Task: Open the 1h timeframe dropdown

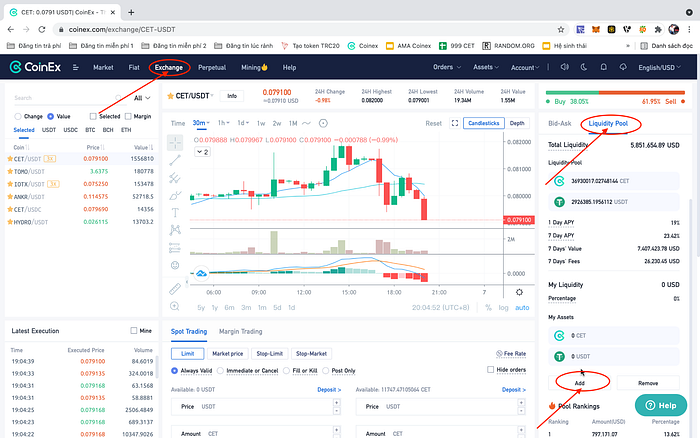Action: pyautogui.click(x=224, y=123)
